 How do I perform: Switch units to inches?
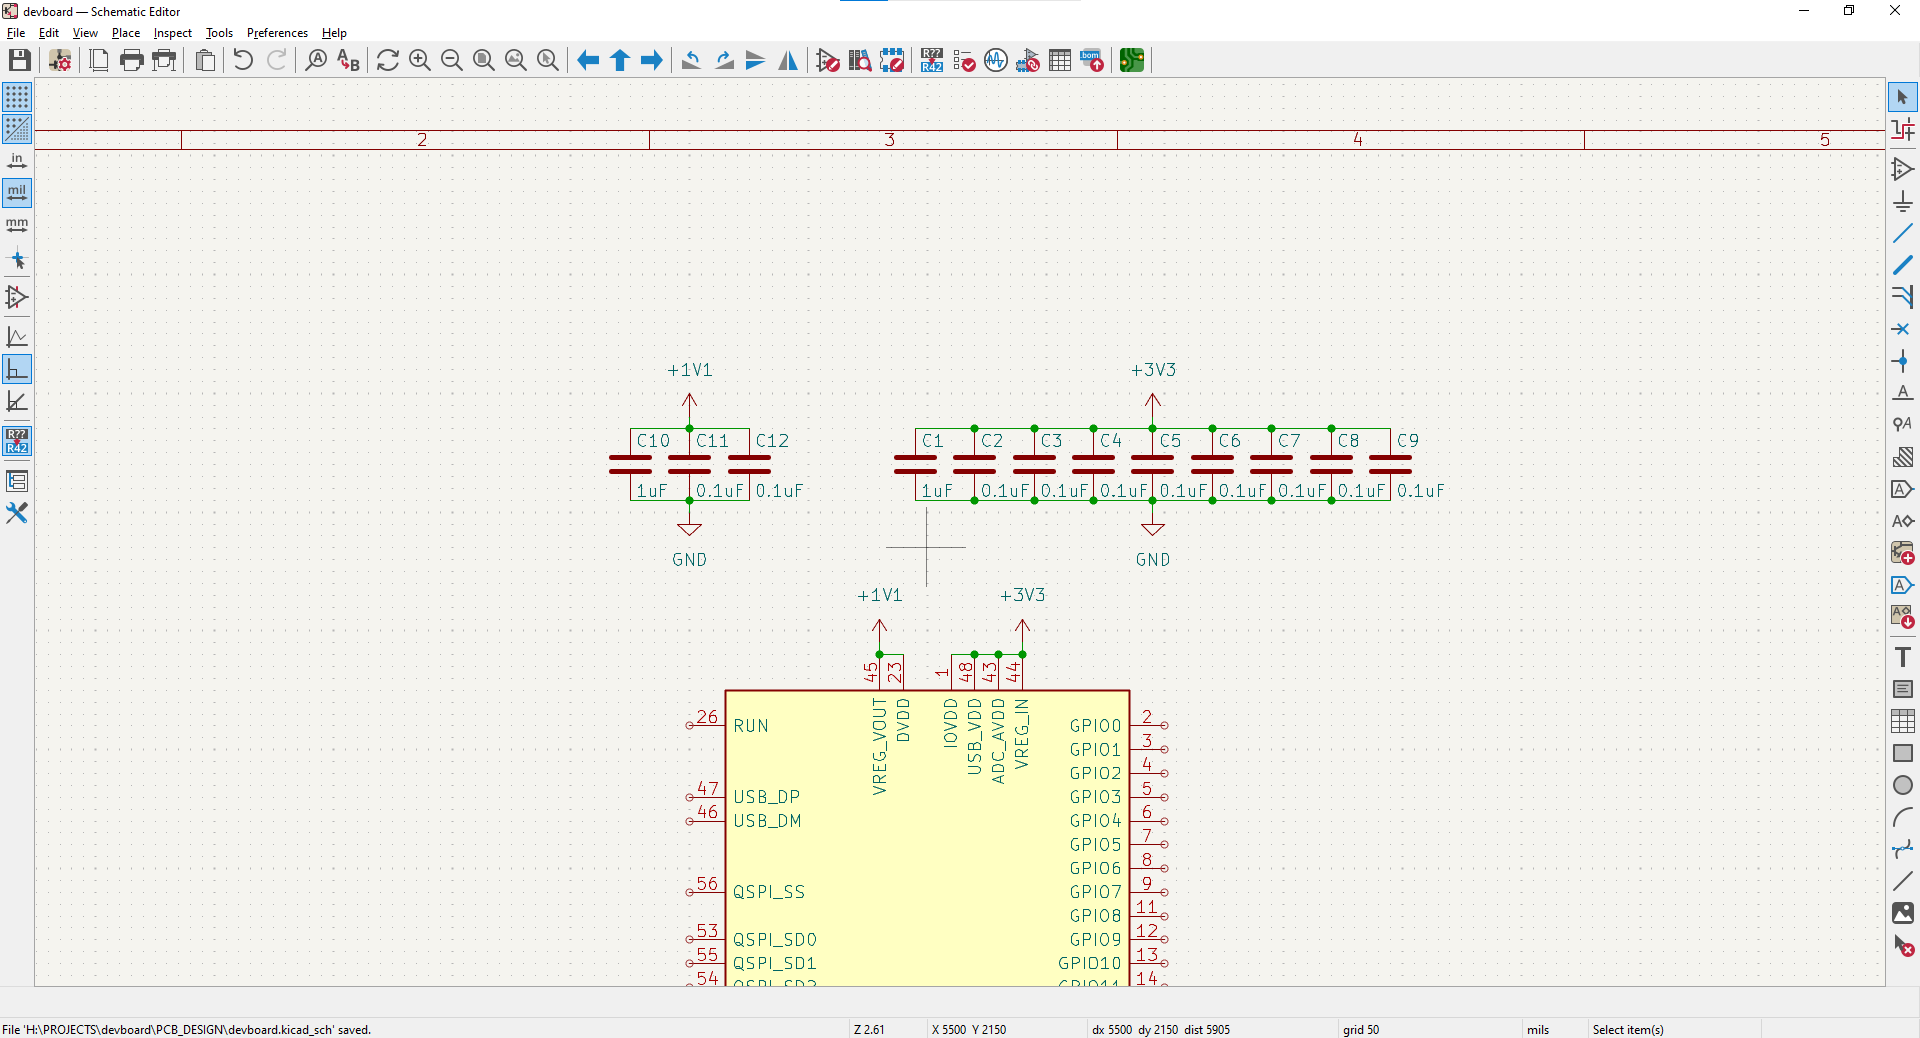click(x=17, y=161)
